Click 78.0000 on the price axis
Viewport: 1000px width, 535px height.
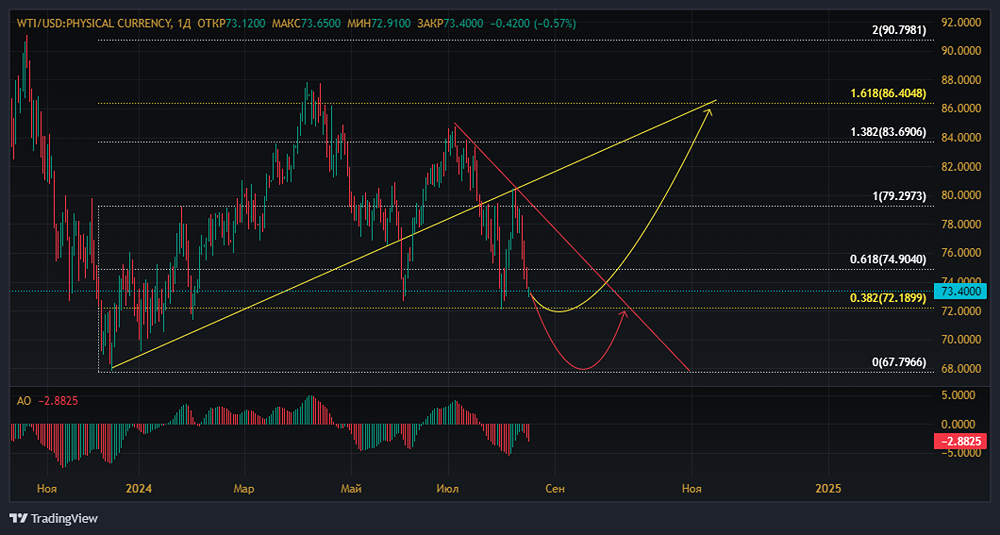(x=962, y=224)
